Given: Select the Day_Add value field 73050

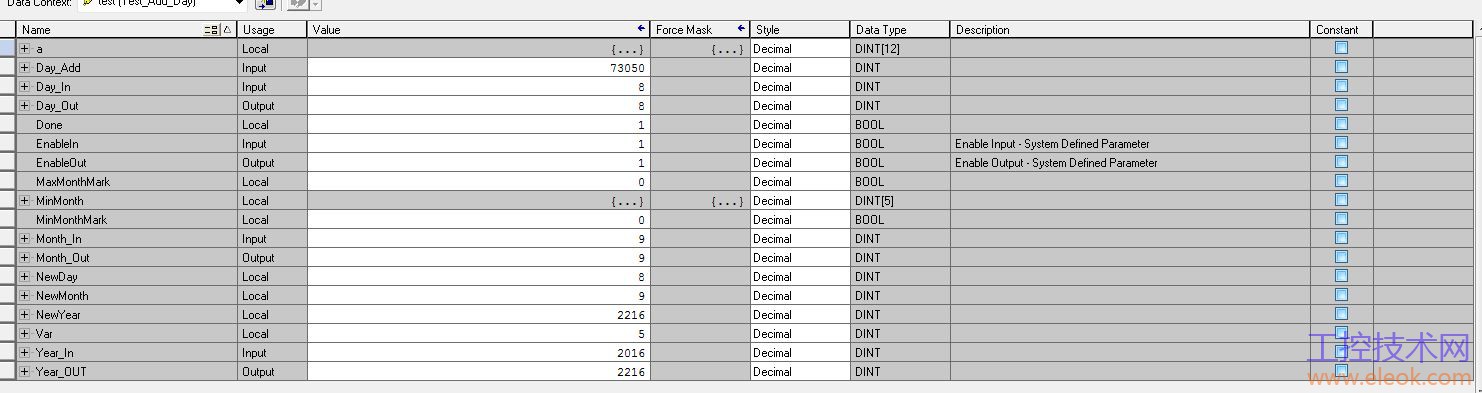Looking at the screenshot, I should (x=479, y=67).
